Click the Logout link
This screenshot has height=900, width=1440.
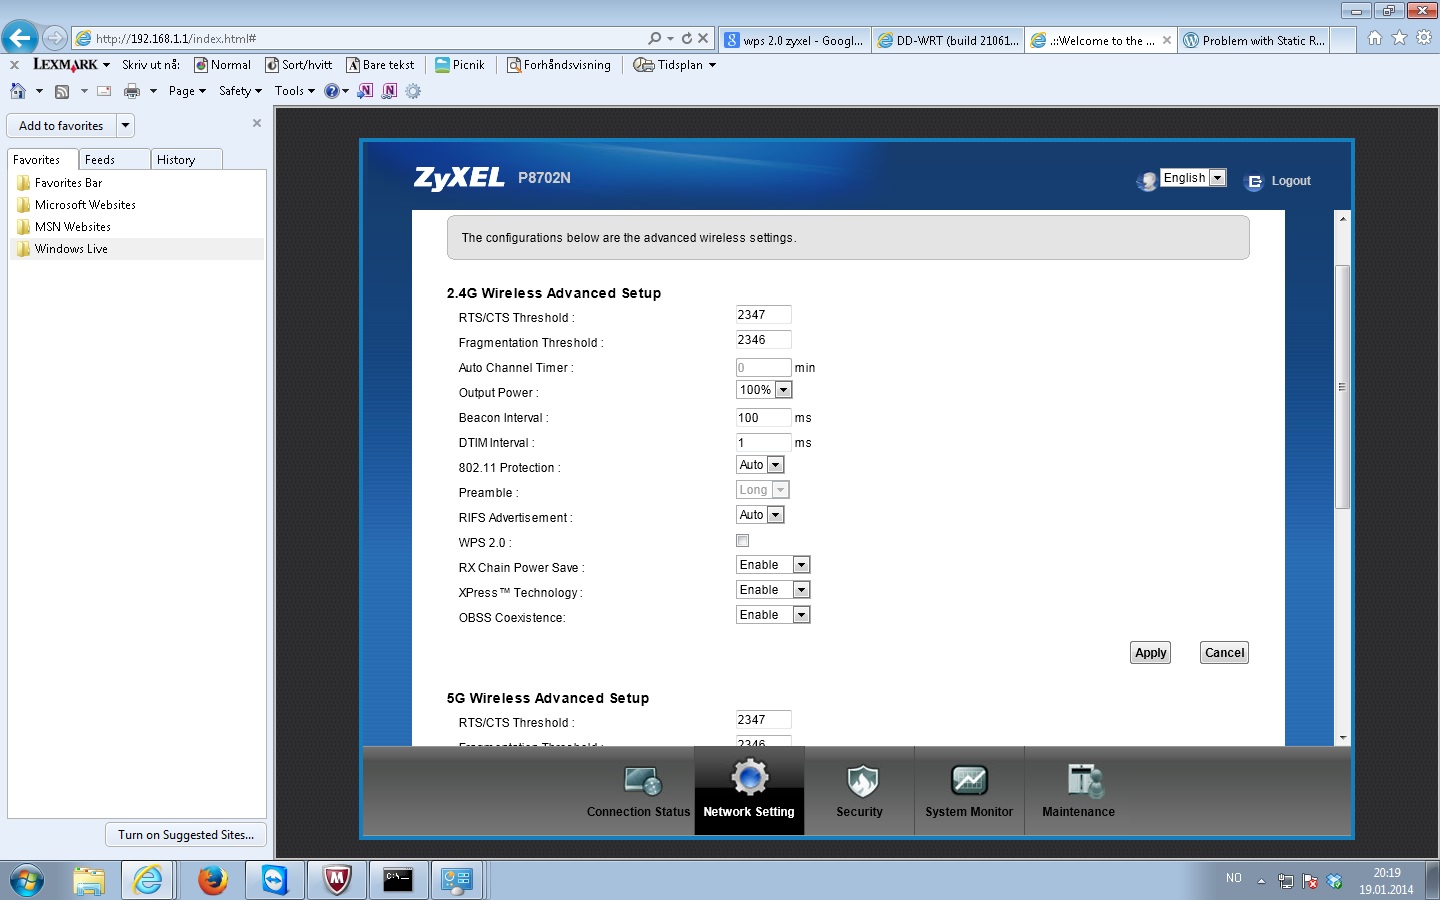[1291, 181]
